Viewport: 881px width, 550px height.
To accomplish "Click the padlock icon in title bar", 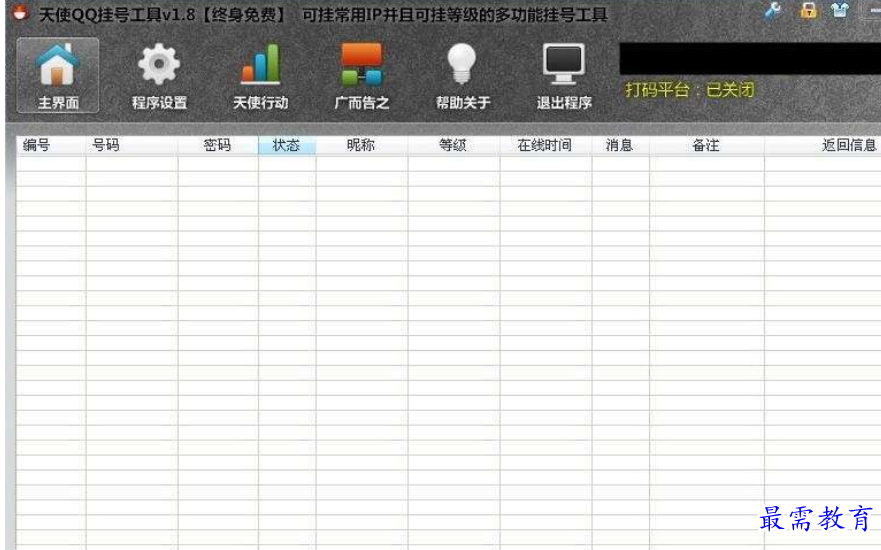I will (x=808, y=10).
